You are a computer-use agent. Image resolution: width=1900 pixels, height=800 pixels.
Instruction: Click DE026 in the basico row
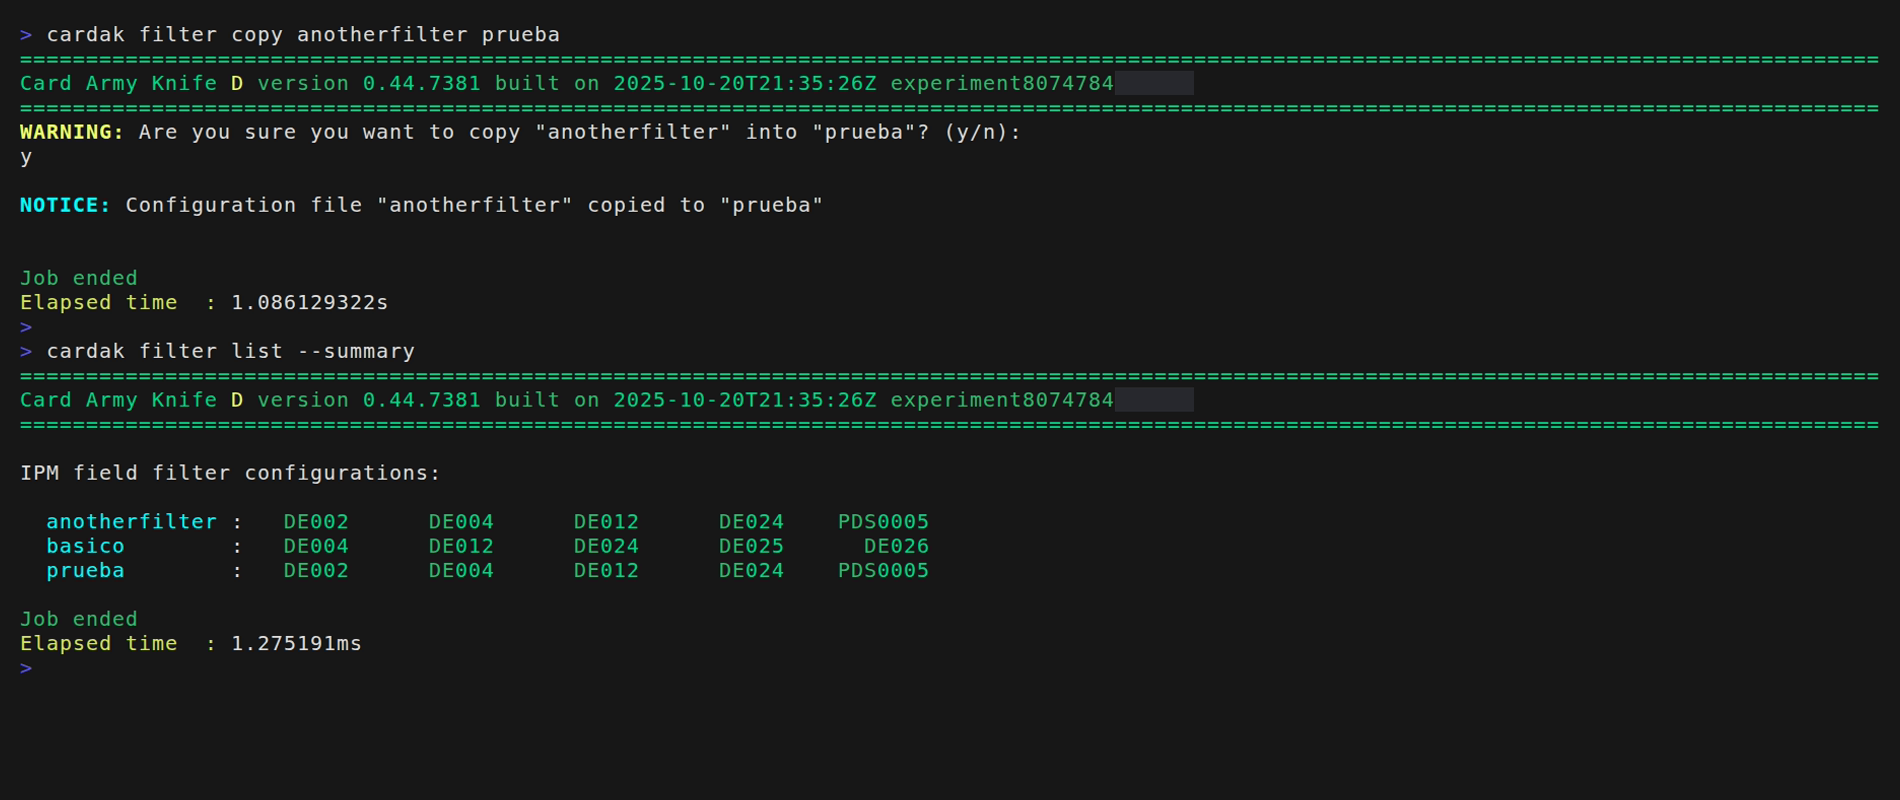pyautogui.click(x=896, y=546)
